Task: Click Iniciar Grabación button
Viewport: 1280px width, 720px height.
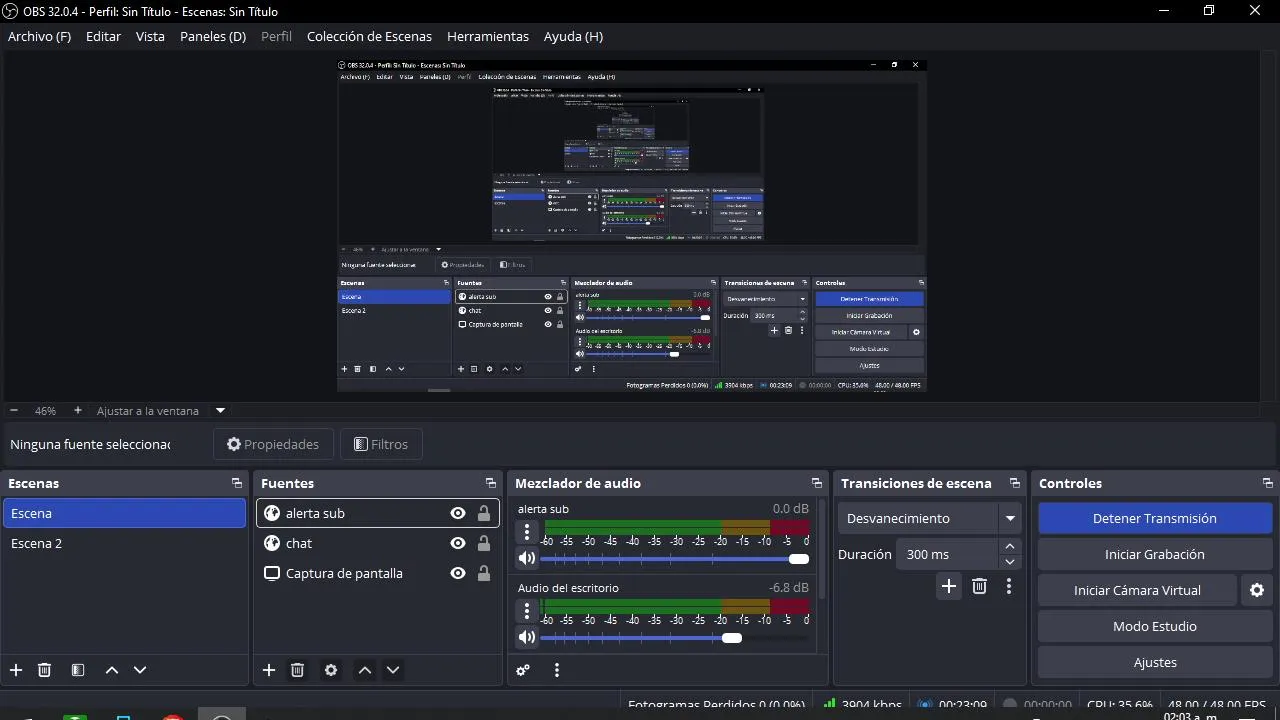Action: tap(1155, 554)
